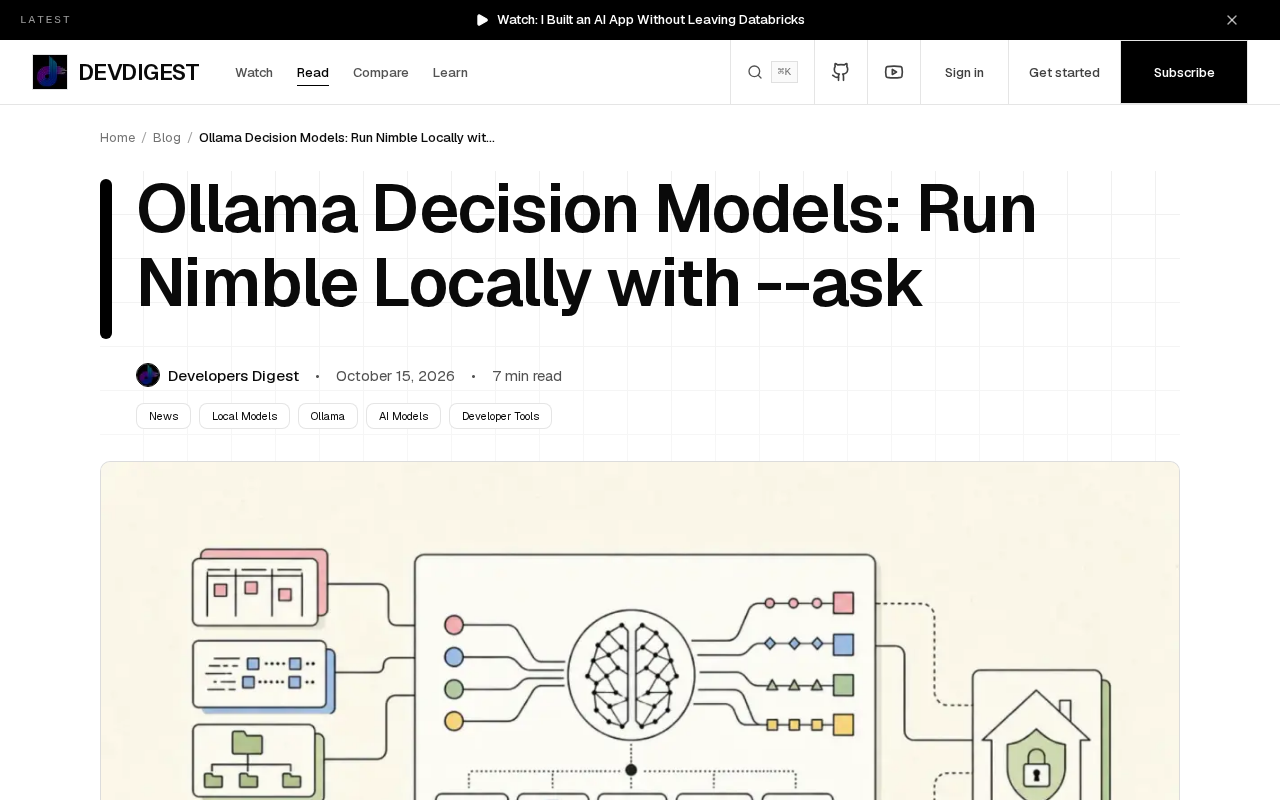Viewport: 1280px width, 800px height.
Task: Click the play icon in the banner
Action: pyautogui.click(x=483, y=20)
